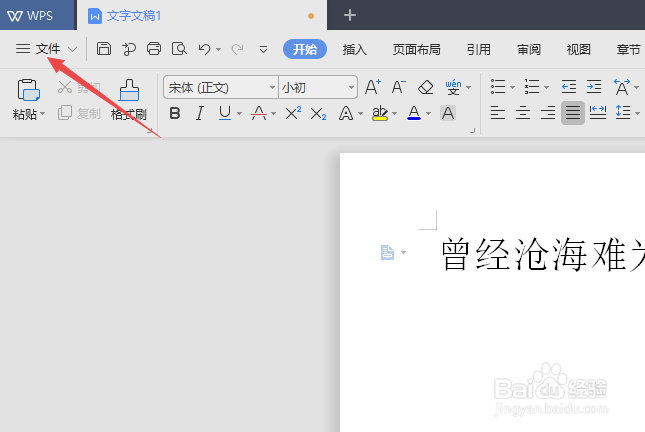Viewport: 645px width, 432px height.
Task: Click the Clear Formatting eraser icon
Action: (425, 87)
